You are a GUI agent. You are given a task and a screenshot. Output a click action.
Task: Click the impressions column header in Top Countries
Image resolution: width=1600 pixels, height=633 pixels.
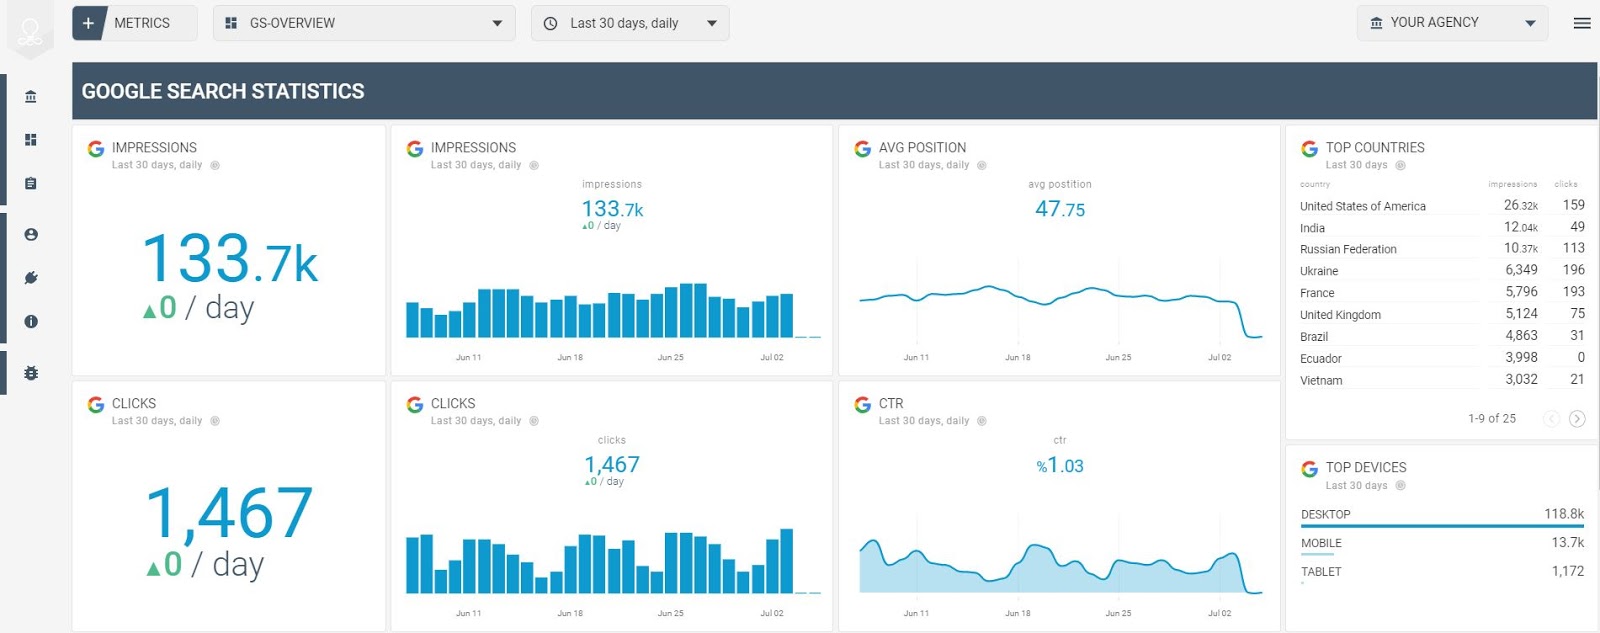click(x=1512, y=184)
